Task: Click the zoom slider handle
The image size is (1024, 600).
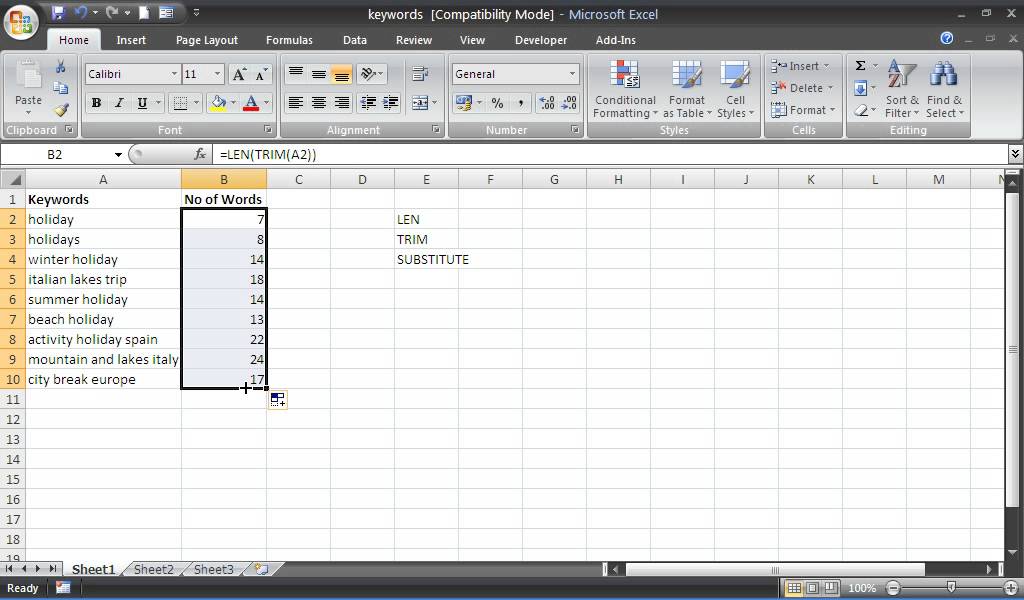Action: click(x=952, y=588)
